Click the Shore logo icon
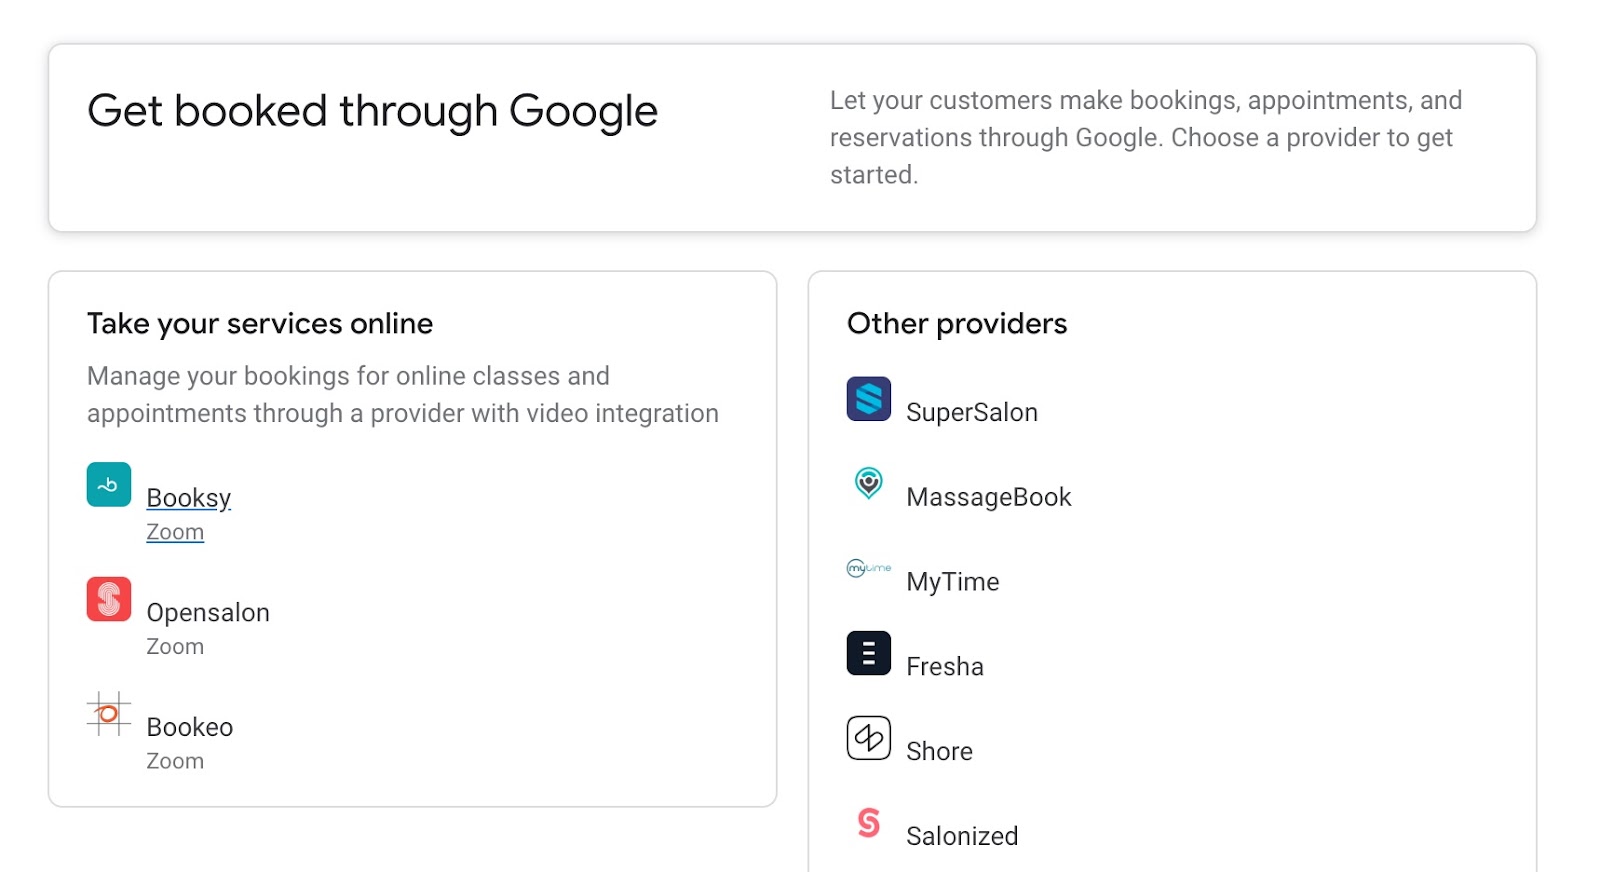This screenshot has height=872, width=1600. pyautogui.click(x=869, y=738)
